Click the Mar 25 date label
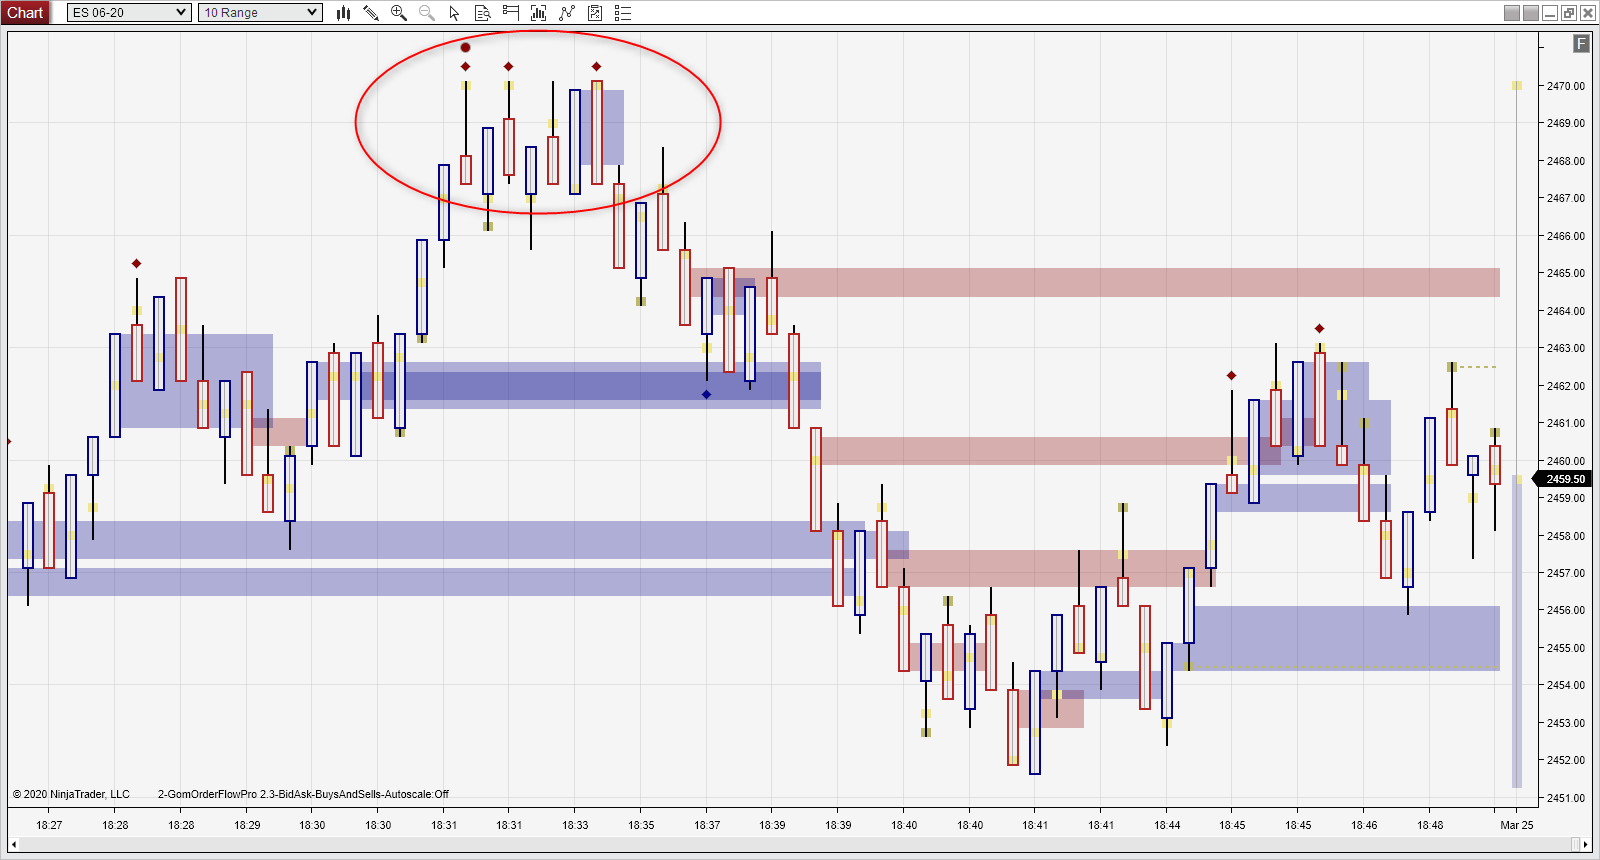The width and height of the screenshot is (1600, 860). click(x=1517, y=825)
